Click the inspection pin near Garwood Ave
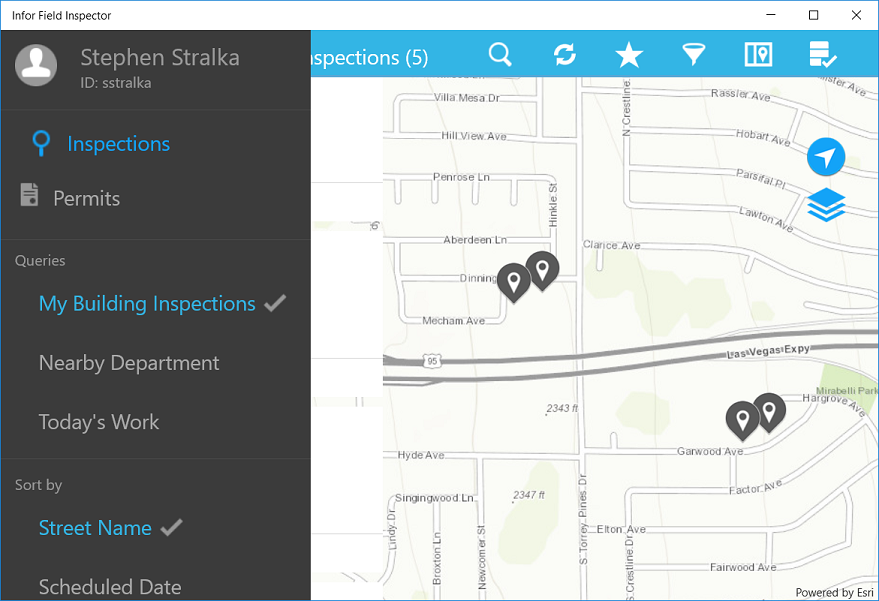Image resolution: width=879 pixels, height=601 pixels. click(741, 420)
